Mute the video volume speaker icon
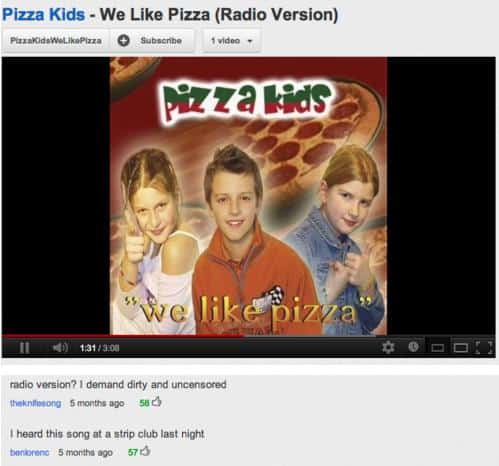 coord(60,348)
